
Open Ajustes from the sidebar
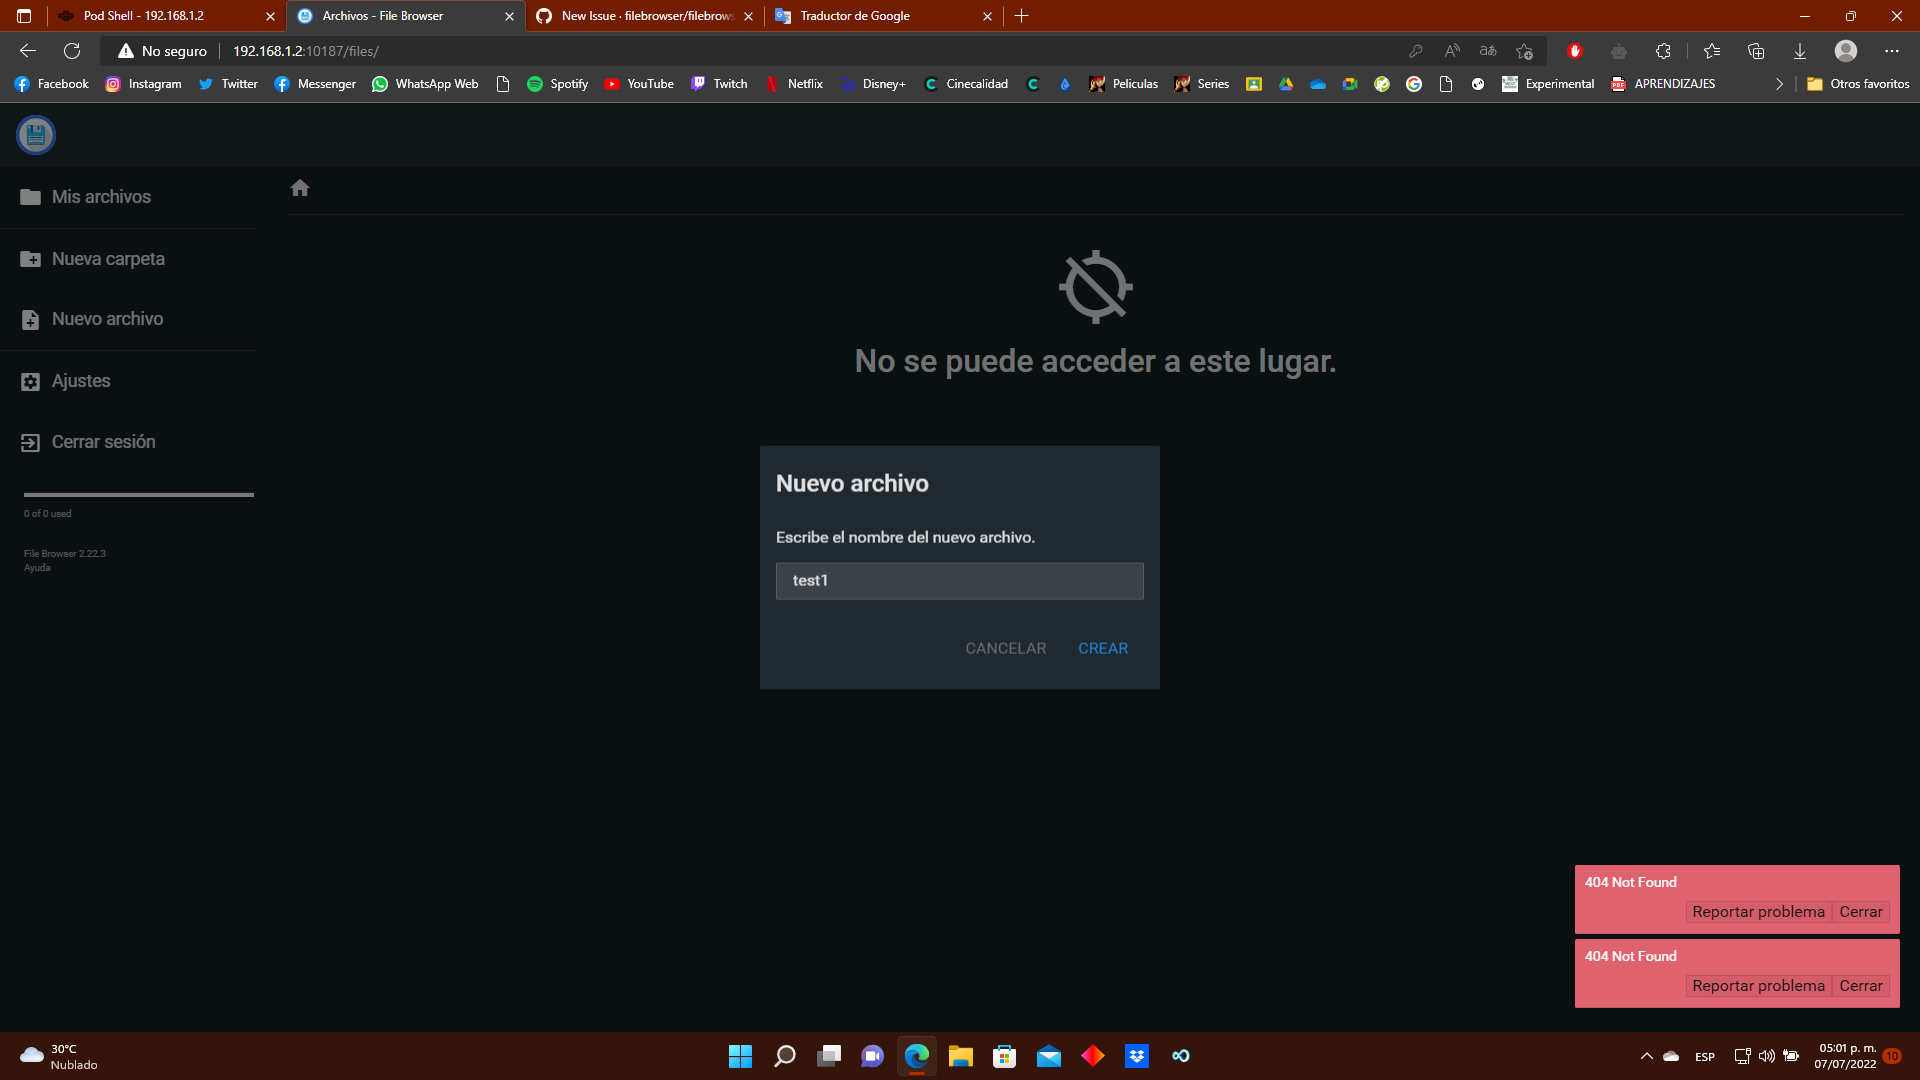80,380
